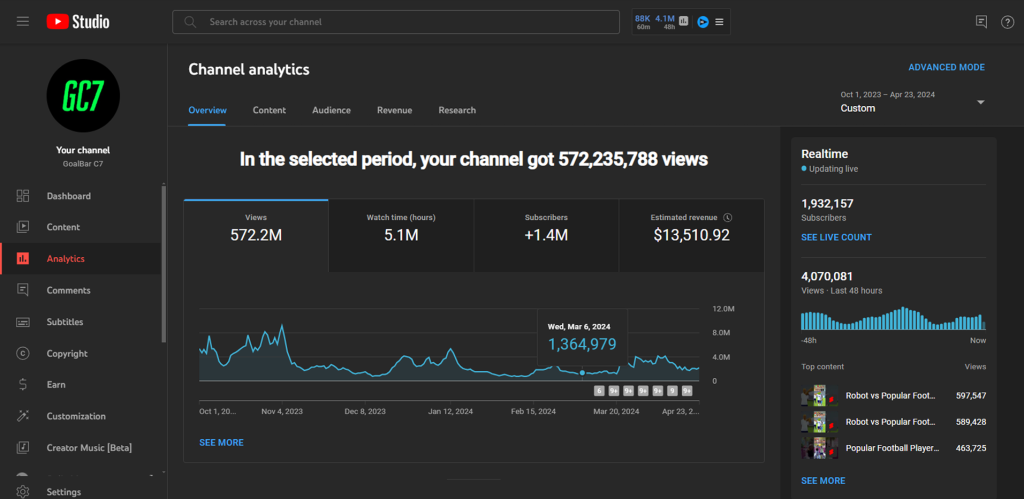Viewport: 1024px width, 499px height.
Task: Click the chart marker labeled 6
Action: point(599,391)
